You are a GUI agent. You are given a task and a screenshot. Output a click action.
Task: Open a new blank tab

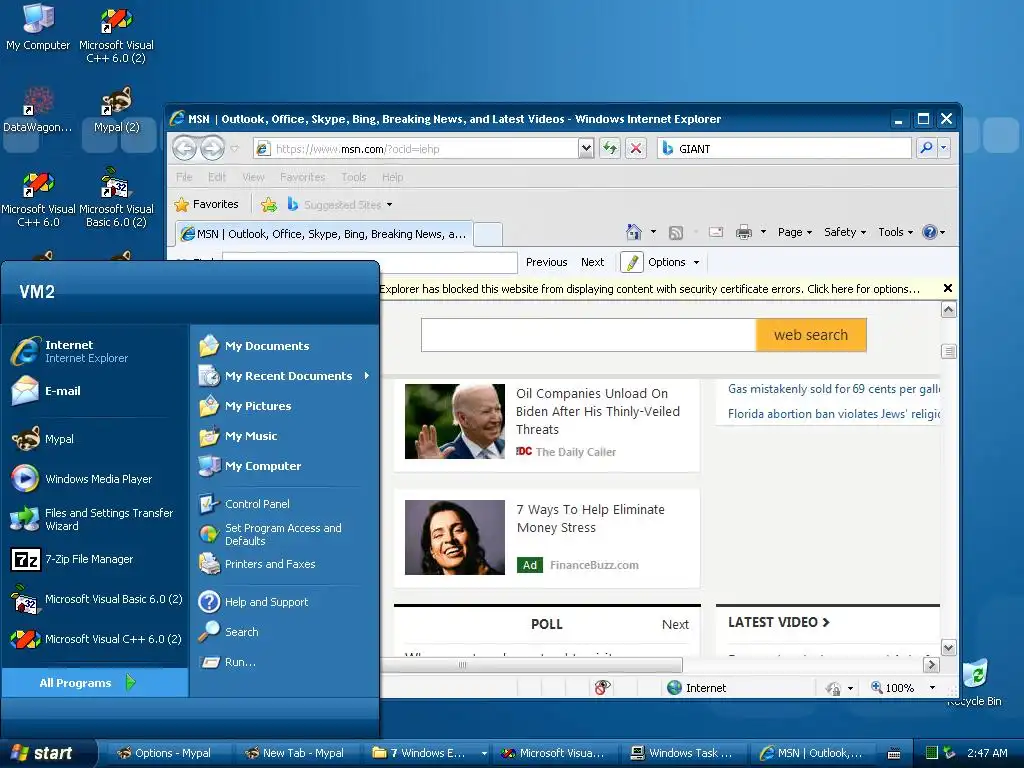coord(488,234)
